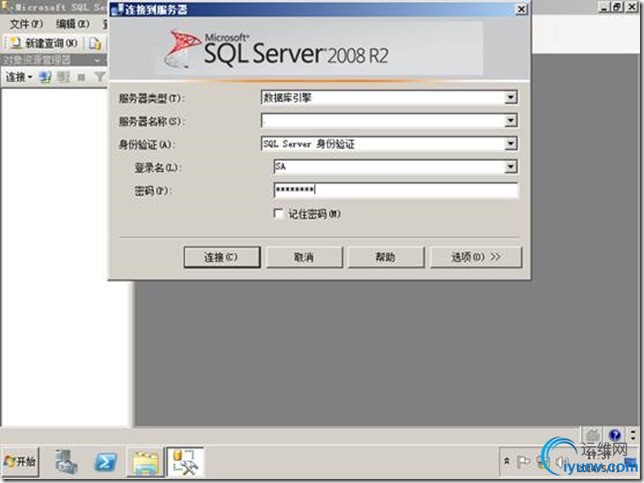Click the 帮助 button
This screenshot has width=644, height=483.
coord(386,257)
